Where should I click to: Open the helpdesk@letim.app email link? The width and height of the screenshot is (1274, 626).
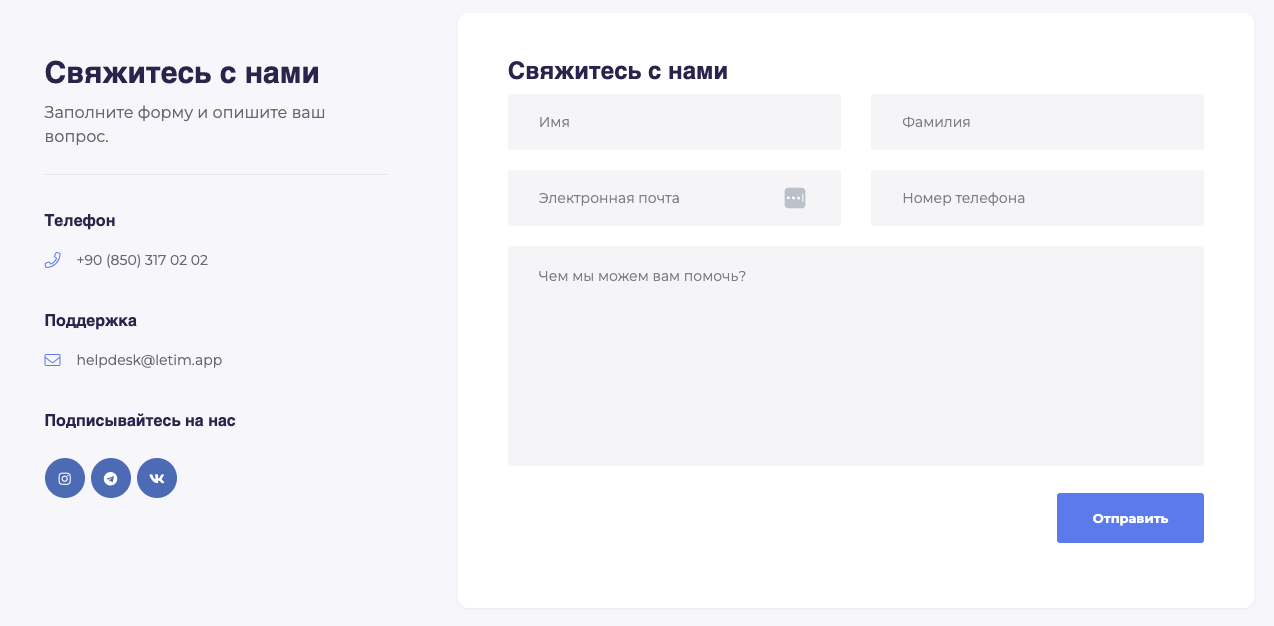149,359
